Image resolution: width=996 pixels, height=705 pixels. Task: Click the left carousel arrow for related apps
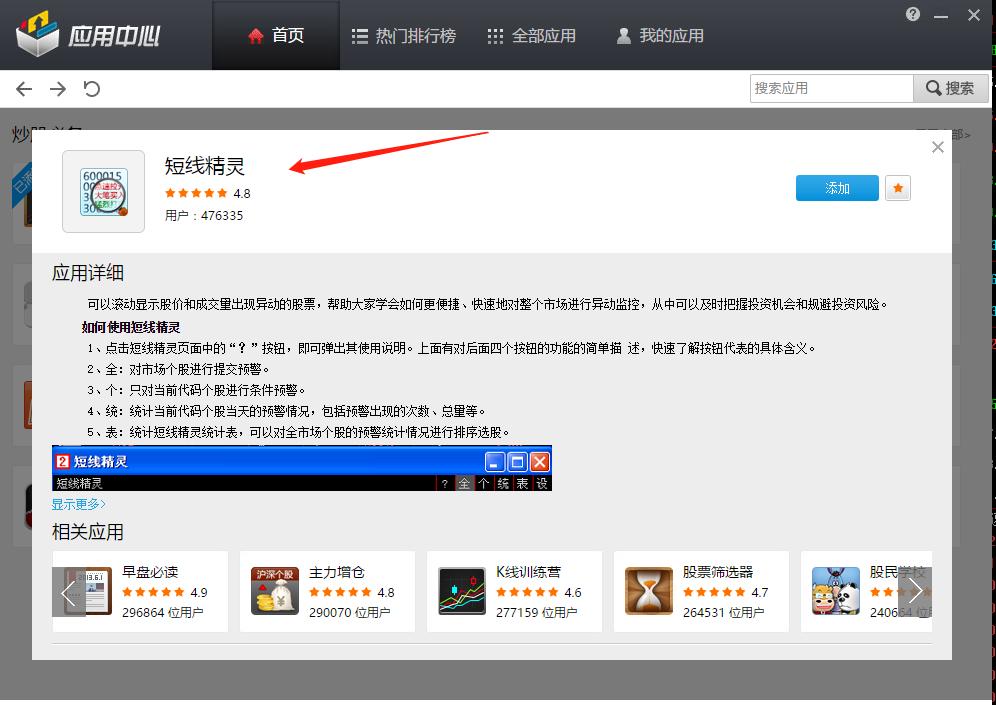(68, 591)
